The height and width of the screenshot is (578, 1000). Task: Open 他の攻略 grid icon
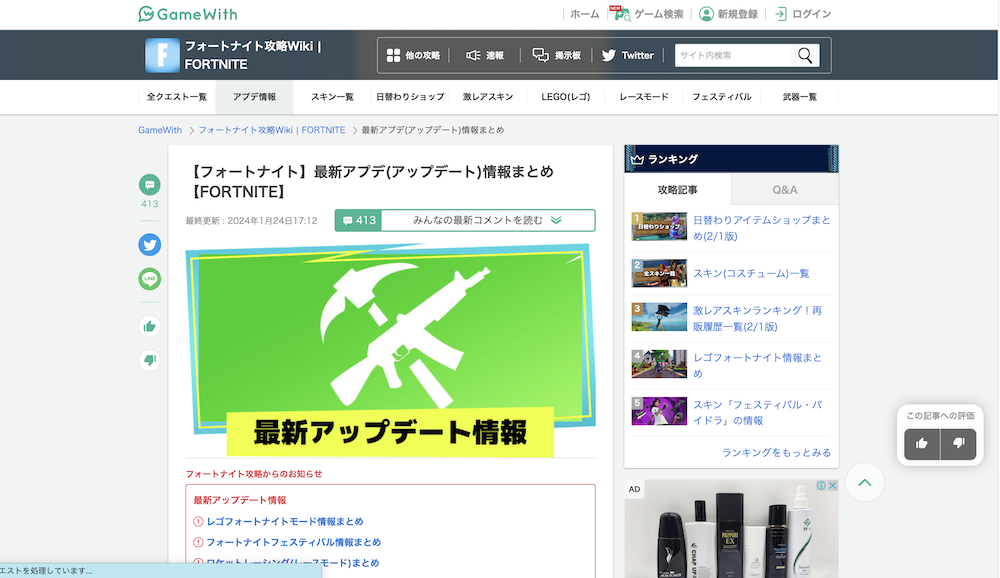(393, 56)
